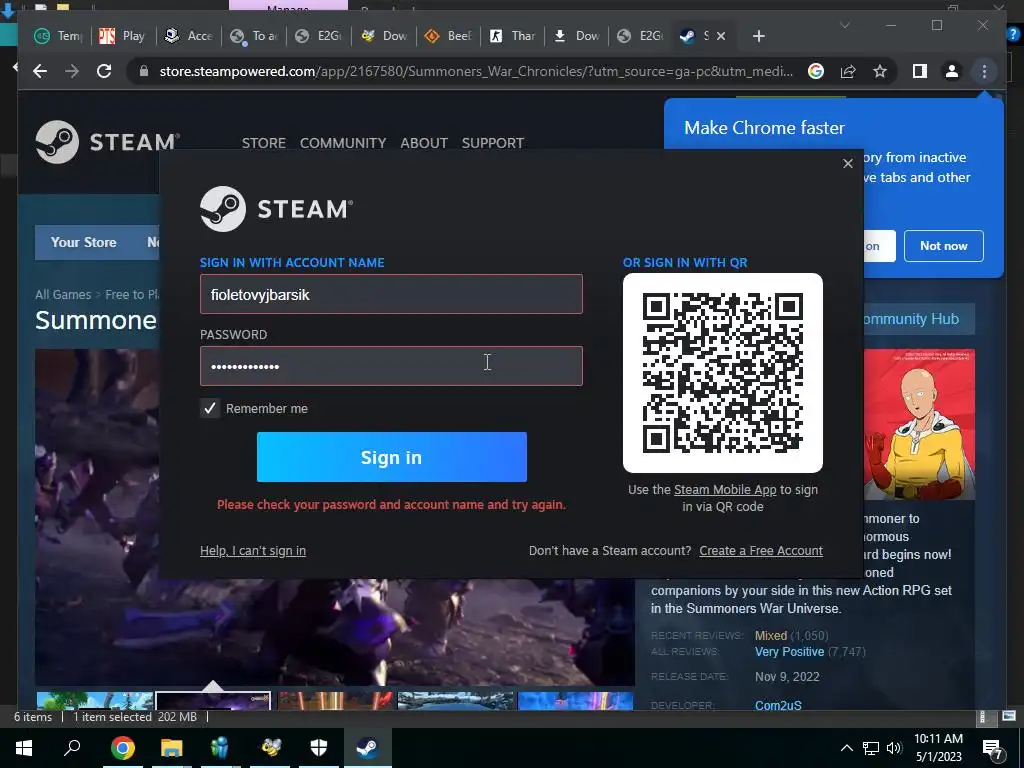Show hidden tray icons chevron

pos(846,748)
